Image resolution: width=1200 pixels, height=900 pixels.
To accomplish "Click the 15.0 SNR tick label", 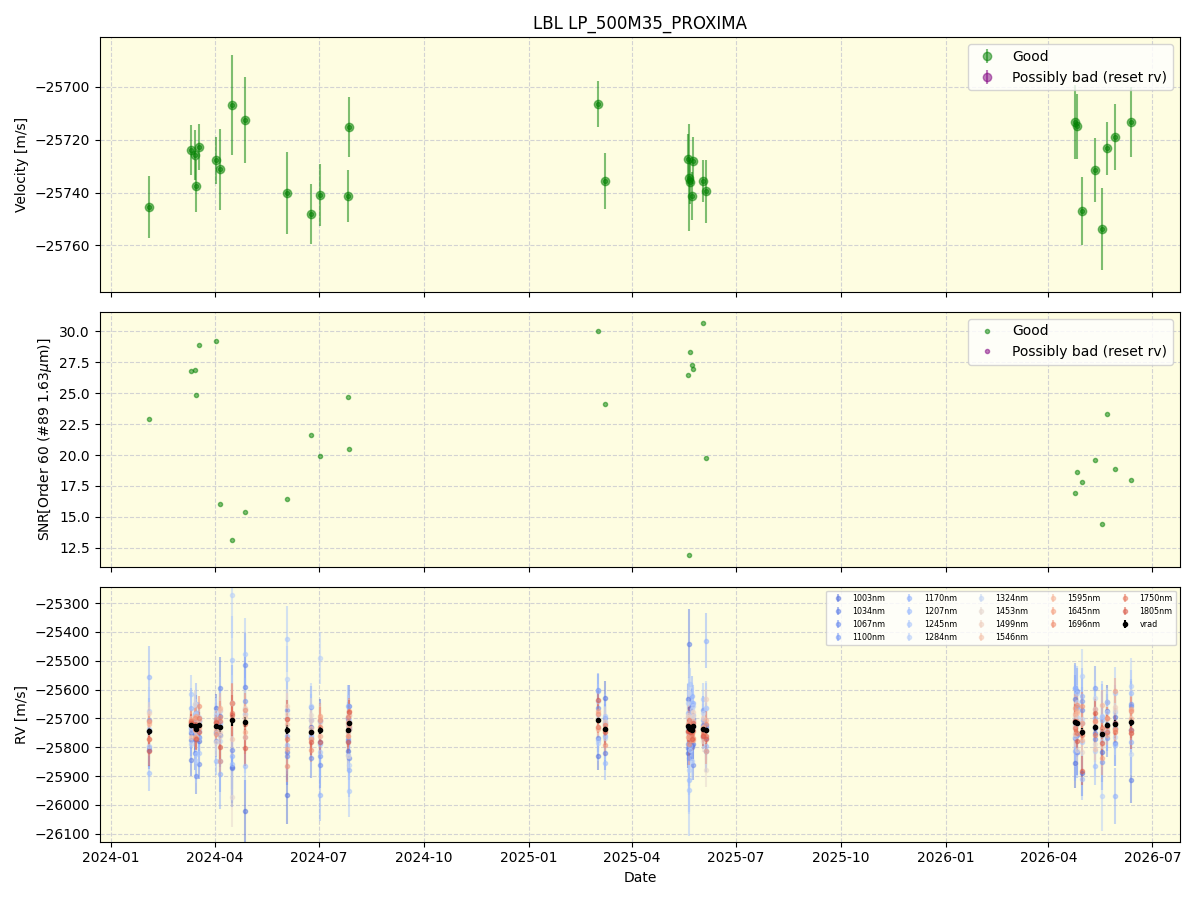I will pyautogui.click(x=77, y=518).
